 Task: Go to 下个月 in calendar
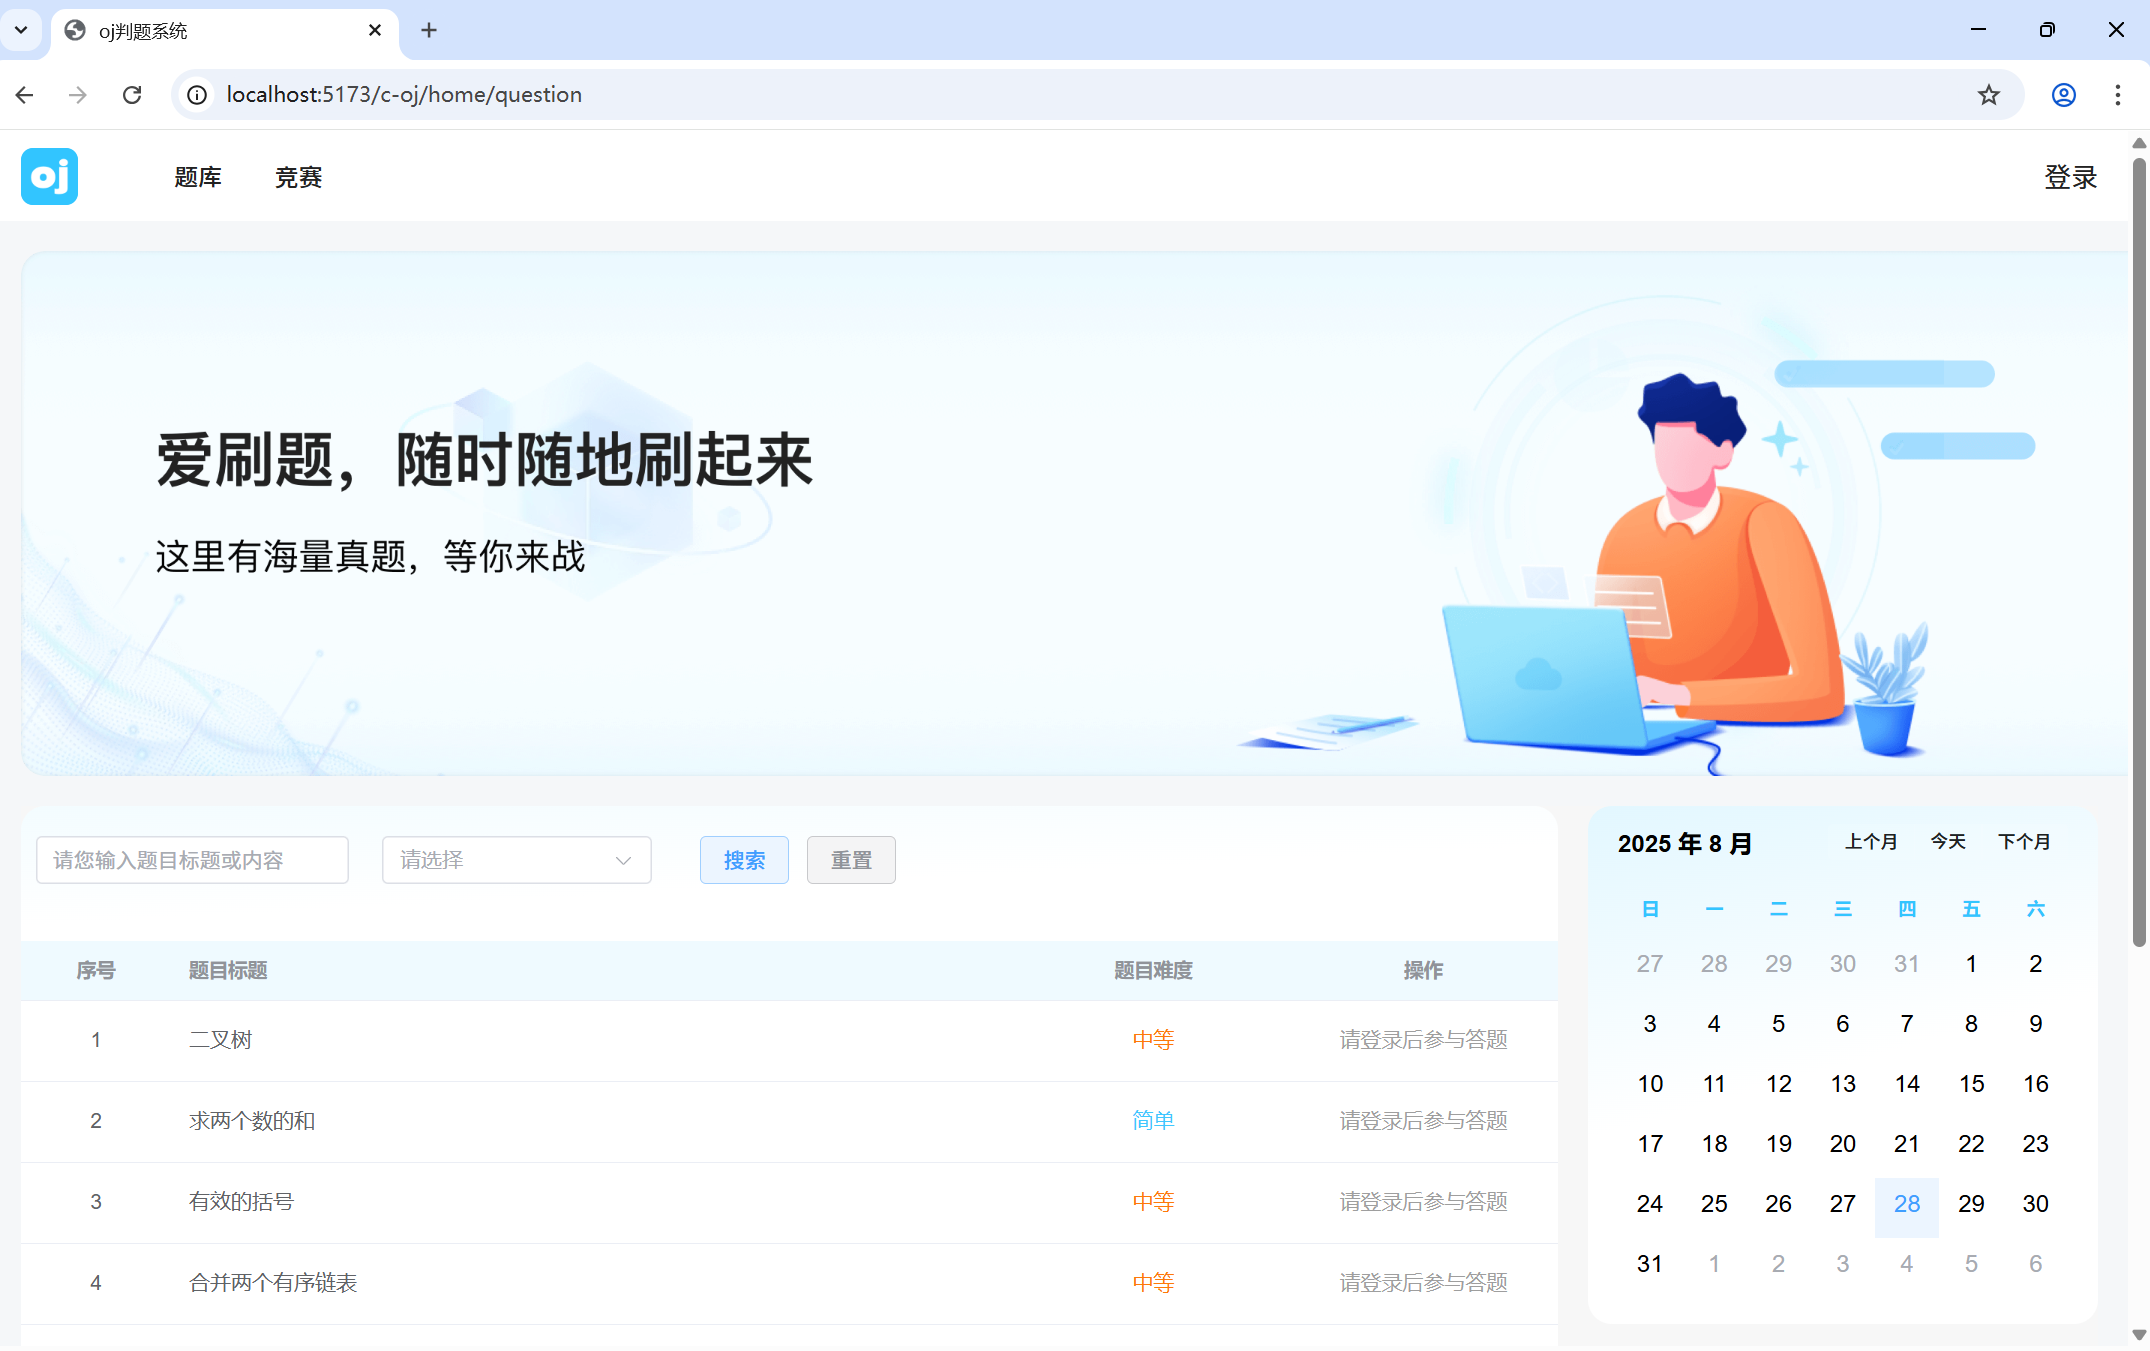[x=2024, y=842]
